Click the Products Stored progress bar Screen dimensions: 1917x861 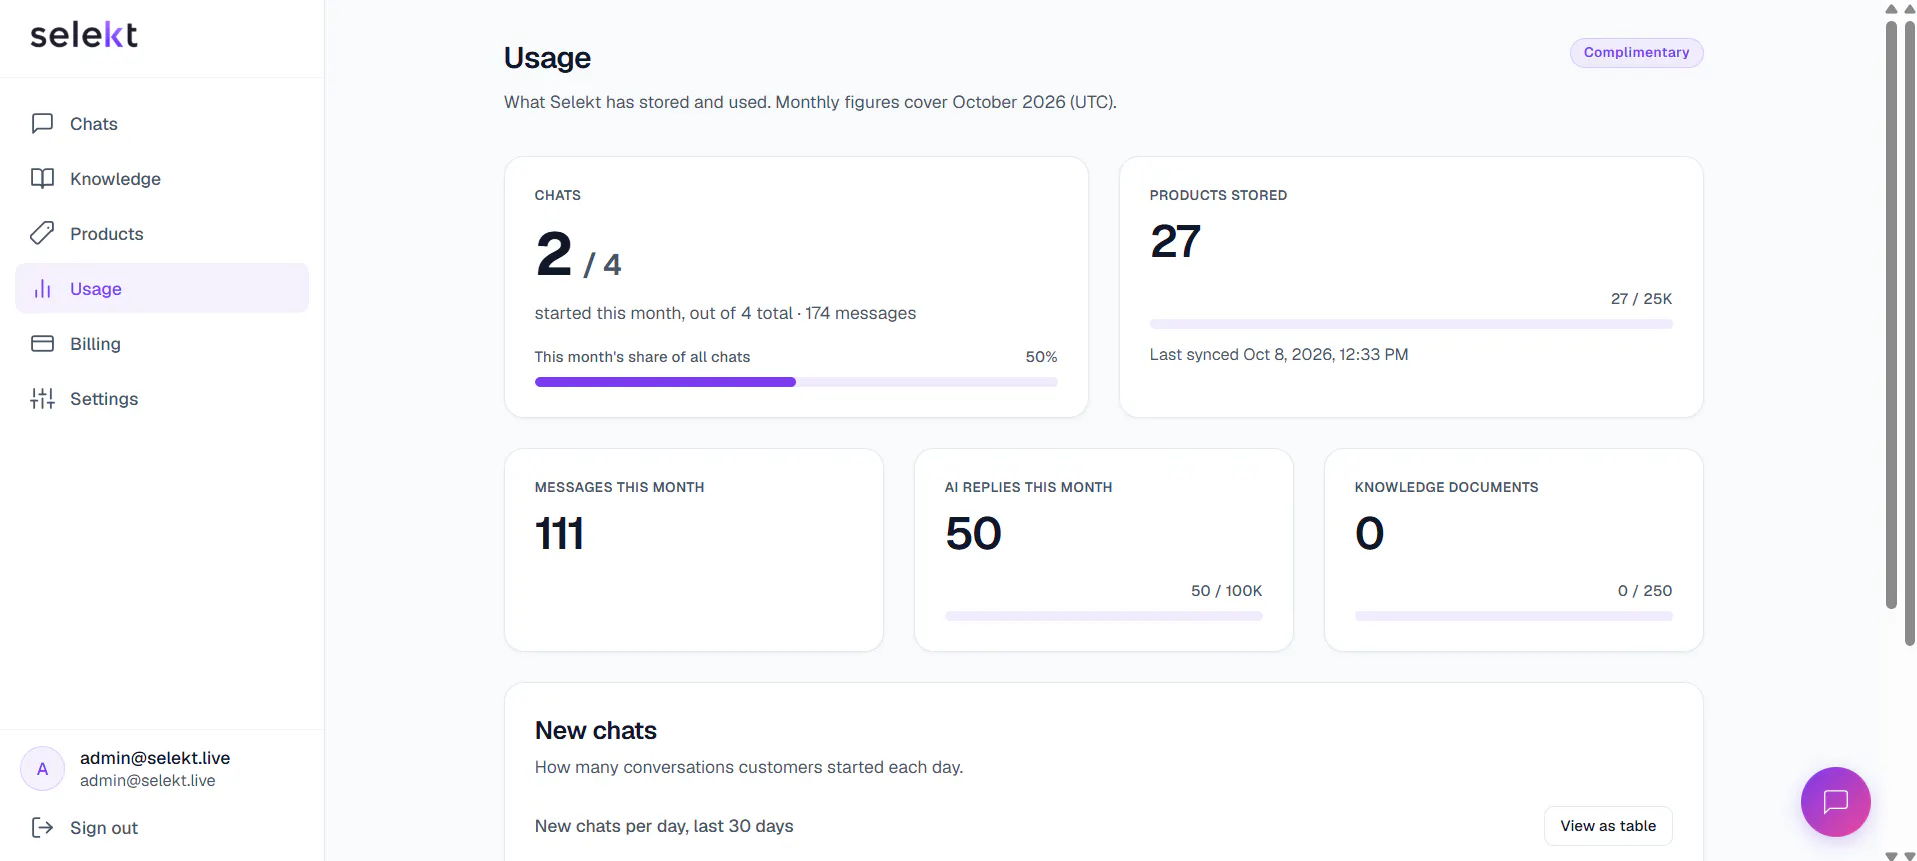click(1411, 324)
